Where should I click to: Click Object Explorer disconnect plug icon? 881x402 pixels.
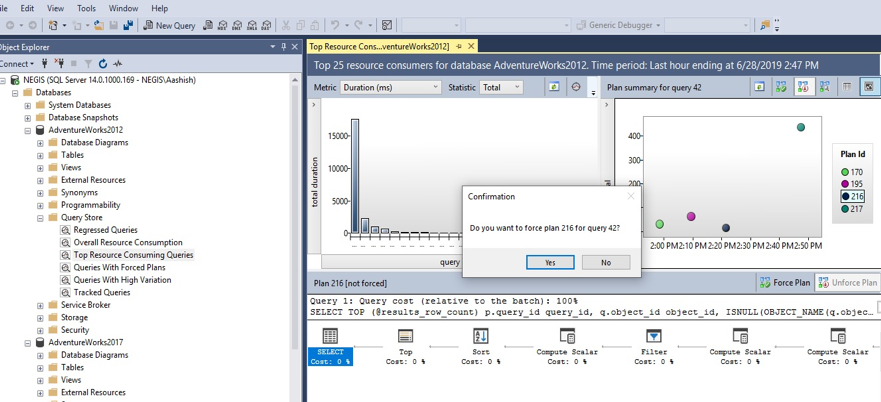click(60, 64)
